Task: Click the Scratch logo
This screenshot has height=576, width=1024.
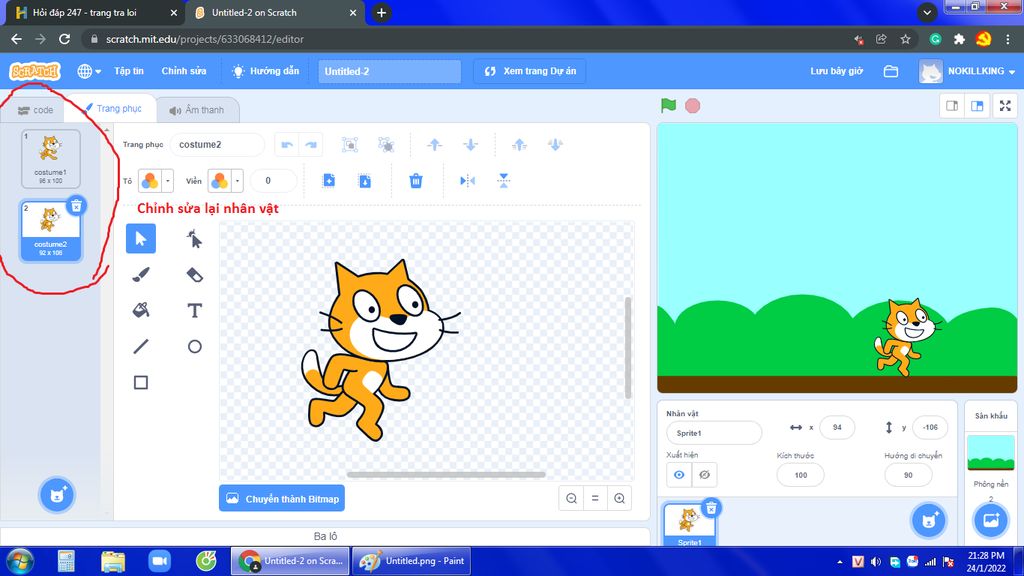Action: click(35, 71)
